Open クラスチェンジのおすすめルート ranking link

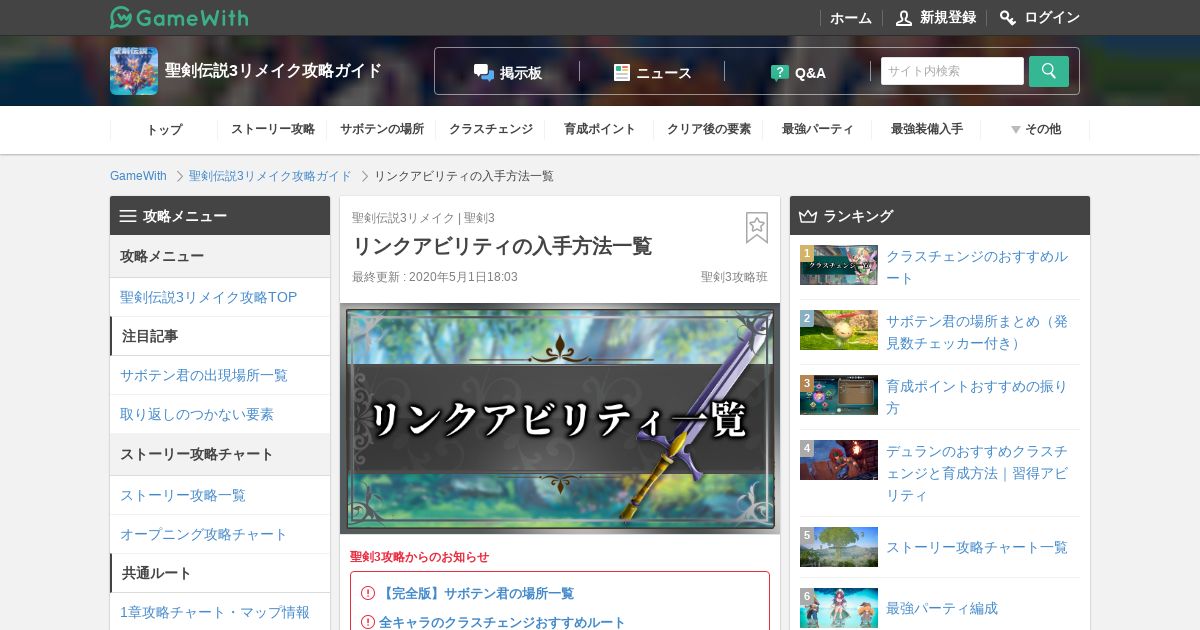pos(977,267)
